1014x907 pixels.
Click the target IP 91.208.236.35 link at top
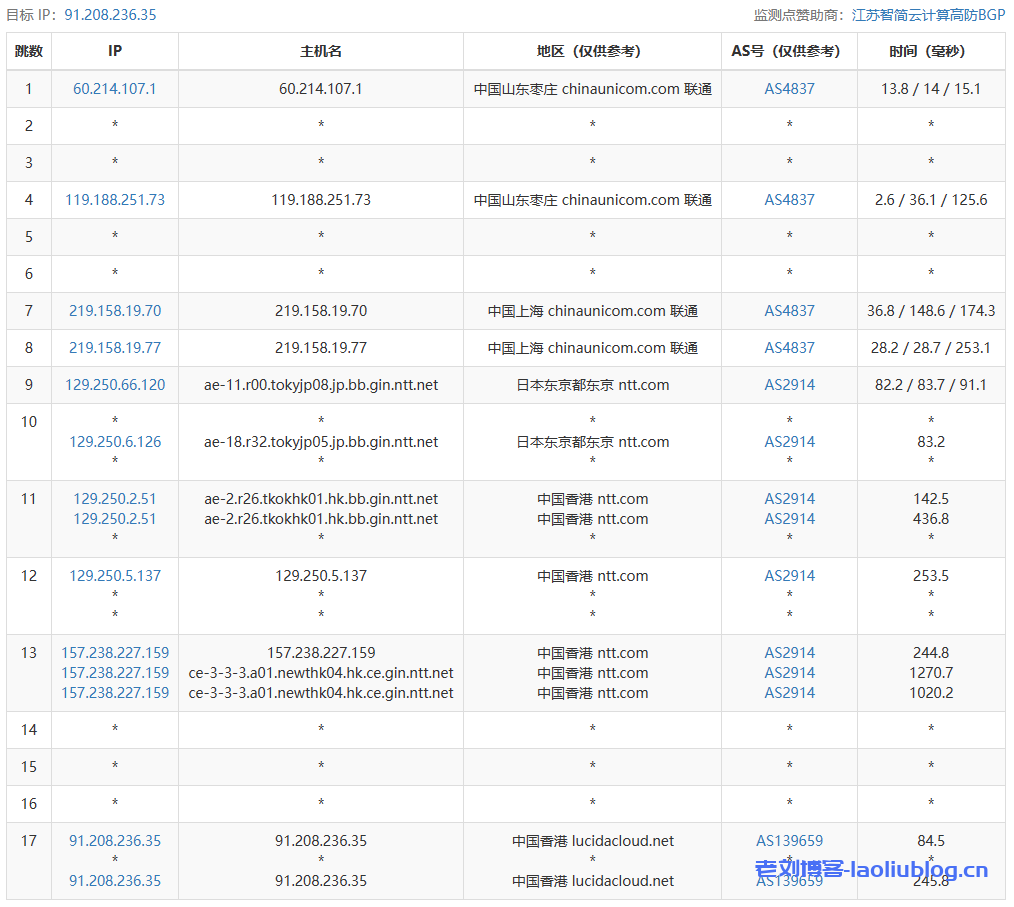coord(110,15)
